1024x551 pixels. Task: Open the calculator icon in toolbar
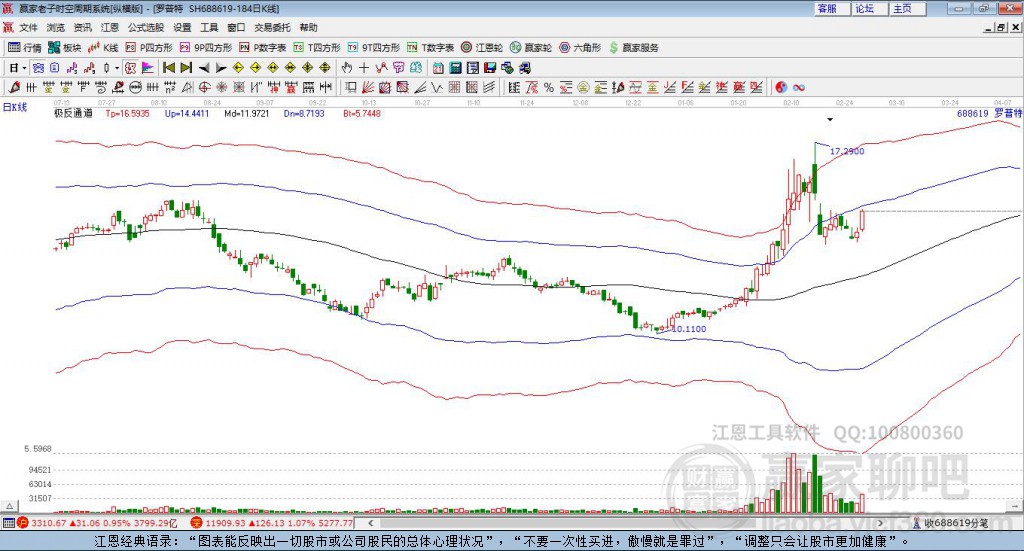pyautogui.click(x=455, y=68)
